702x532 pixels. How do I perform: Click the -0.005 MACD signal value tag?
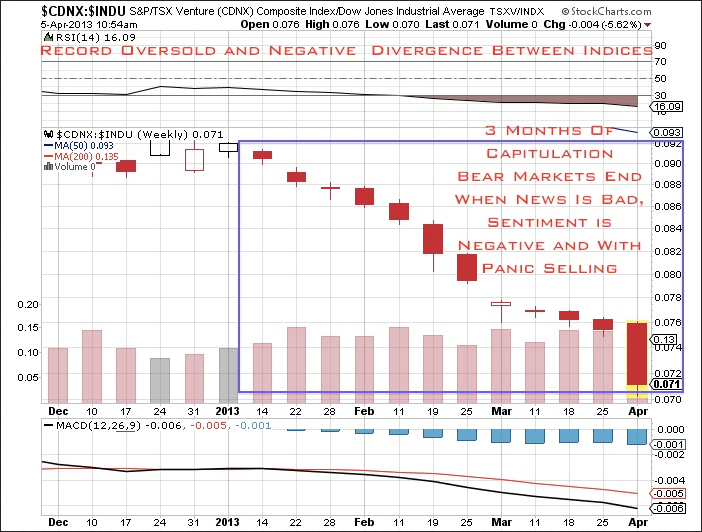point(668,493)
